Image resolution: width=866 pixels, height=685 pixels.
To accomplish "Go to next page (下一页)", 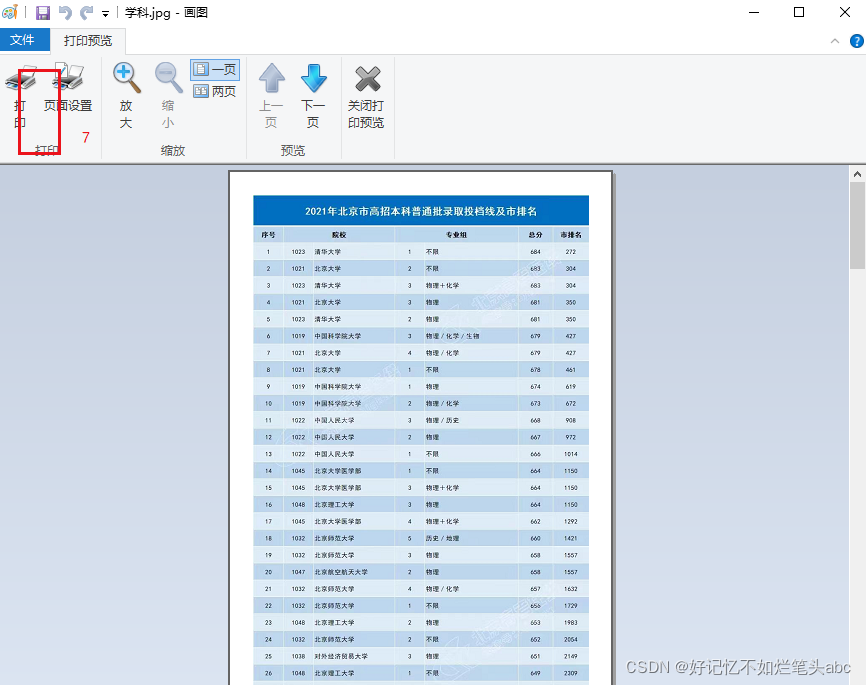I will pyautogui.click(x=313, y=95).
